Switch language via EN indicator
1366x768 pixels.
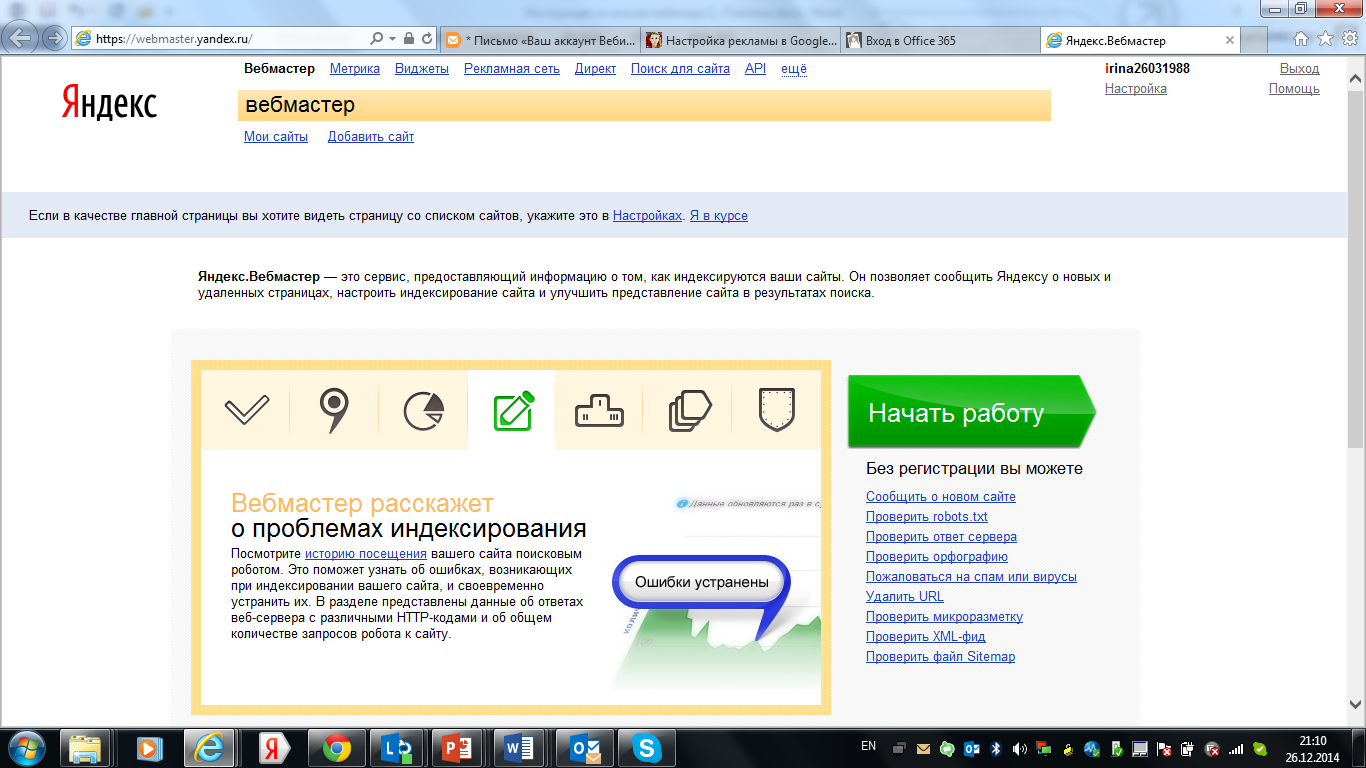click(x=868, y=746)
